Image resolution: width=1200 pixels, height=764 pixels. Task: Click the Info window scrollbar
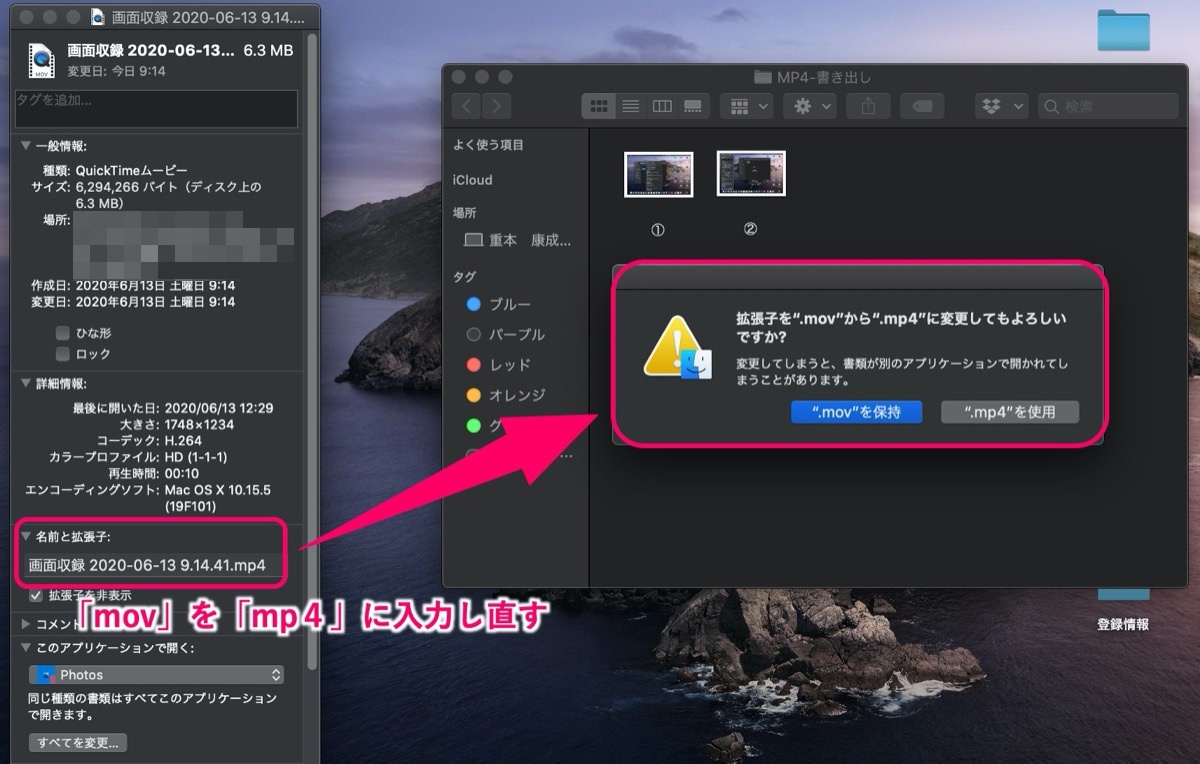[312, 350]
